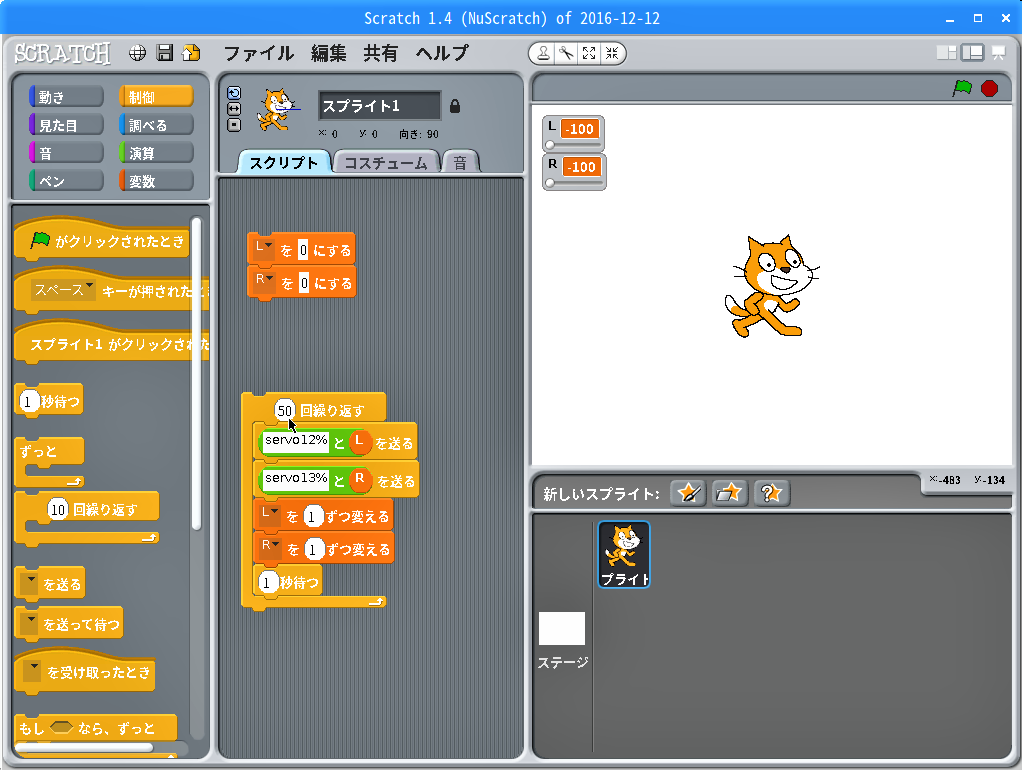Switch to the スクリプト tab

point(284,162)
